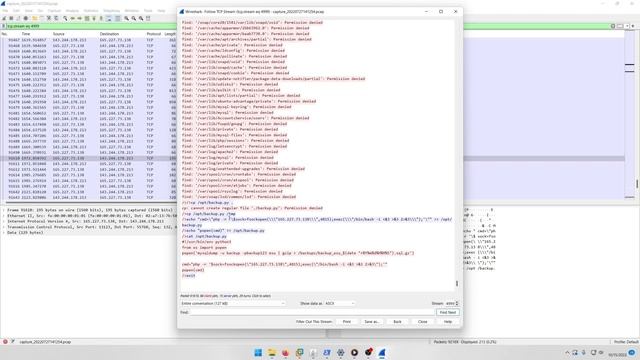The width and height of the screenshot is (640, 360).
Task: Click the Save as… button
Action: (371, 322)
